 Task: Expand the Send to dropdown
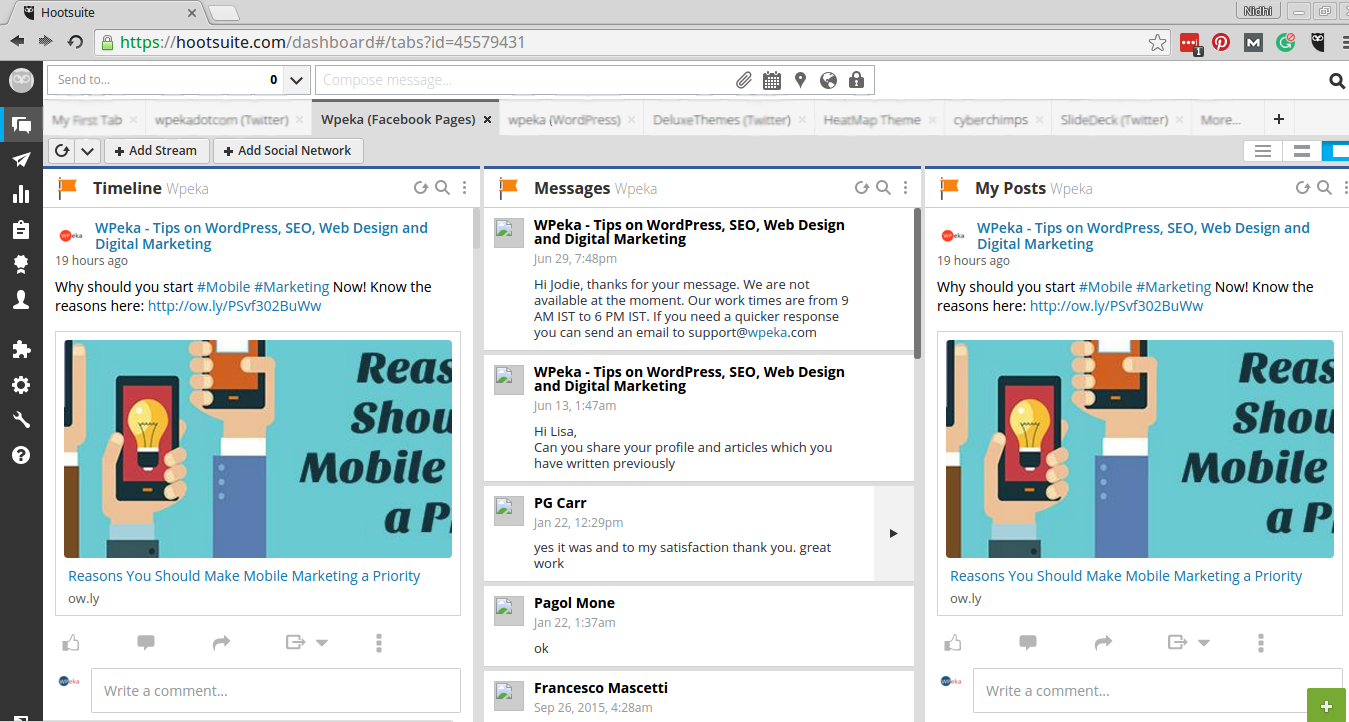[x=296, y=79]
